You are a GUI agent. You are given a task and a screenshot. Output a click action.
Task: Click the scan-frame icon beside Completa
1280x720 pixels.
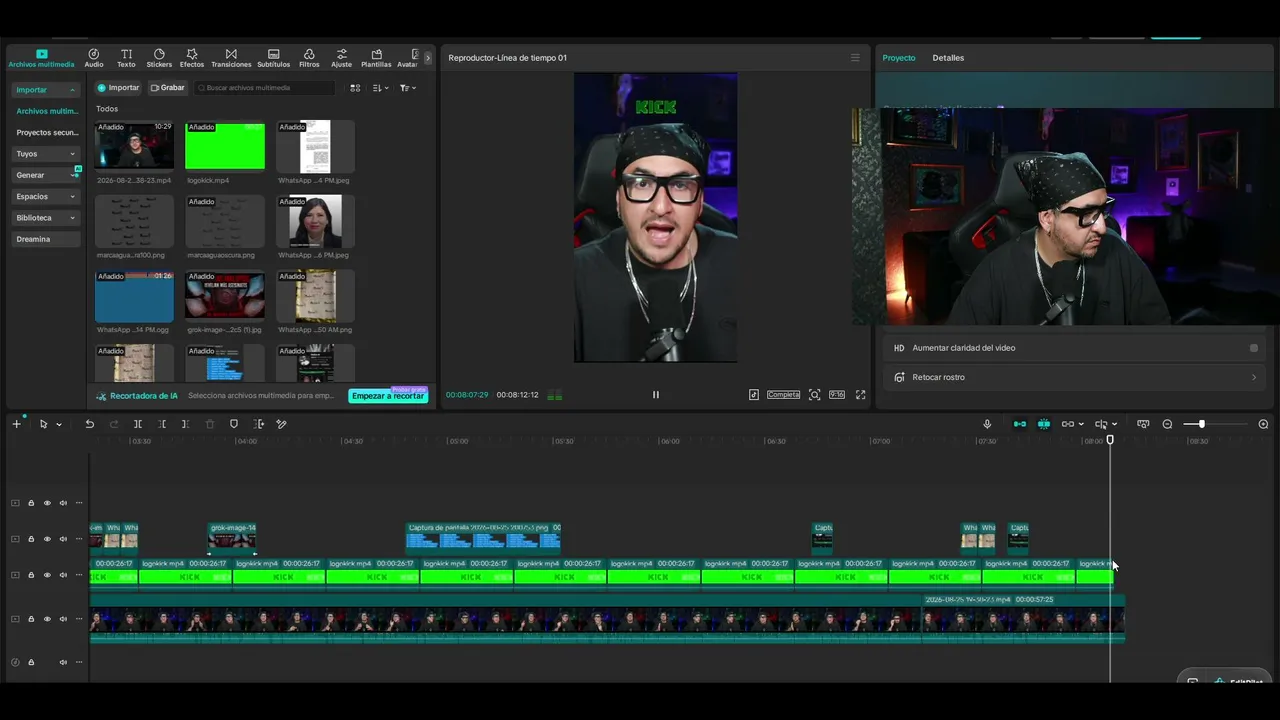(814, 395)
